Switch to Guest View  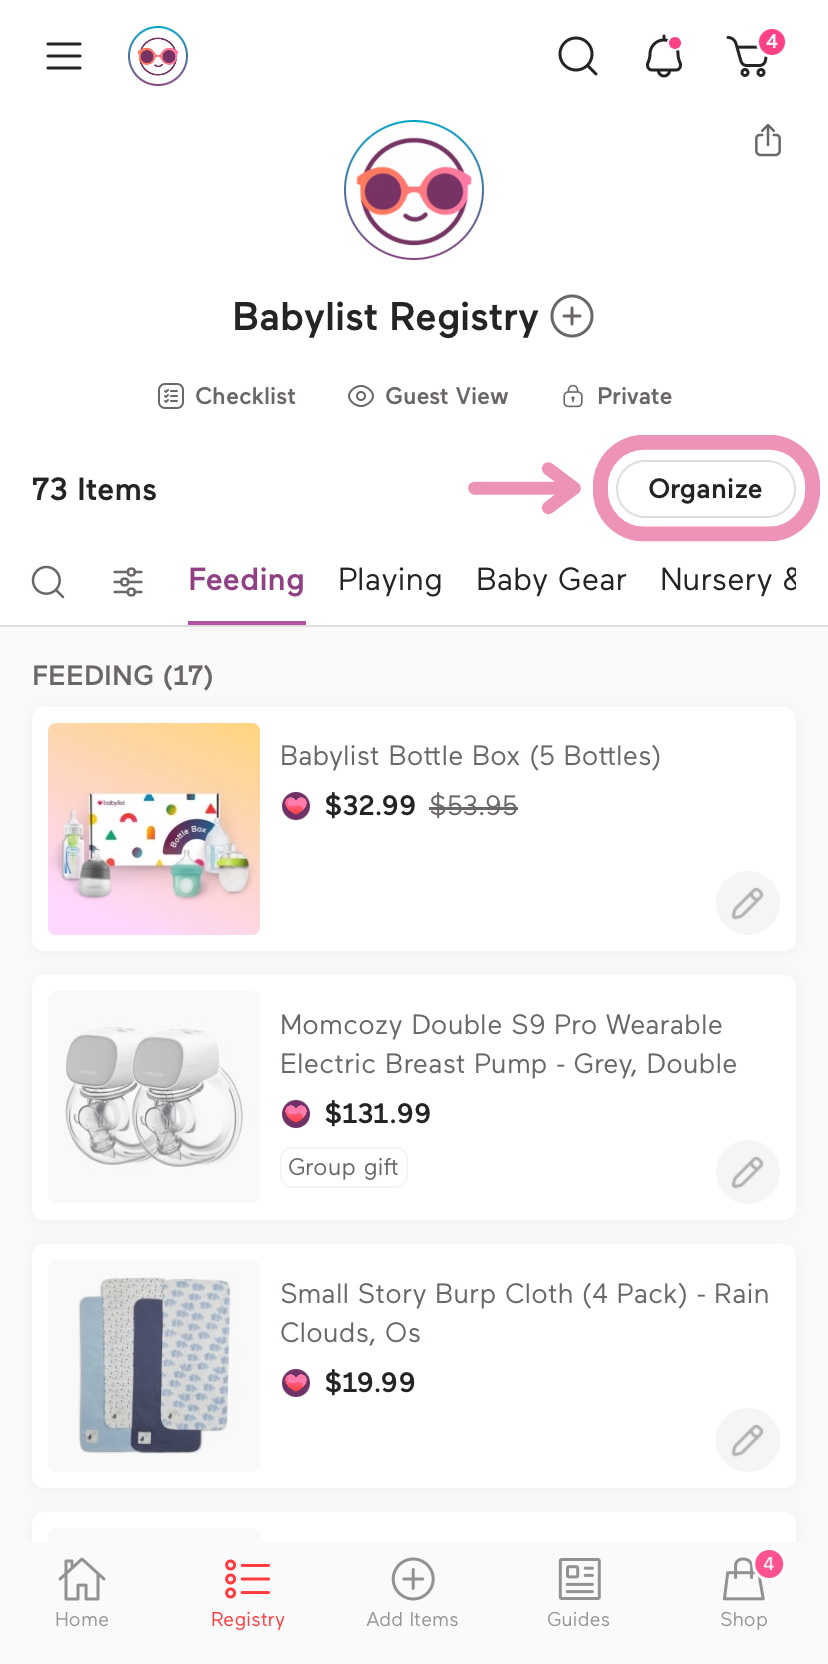click(x=428, y=397)
